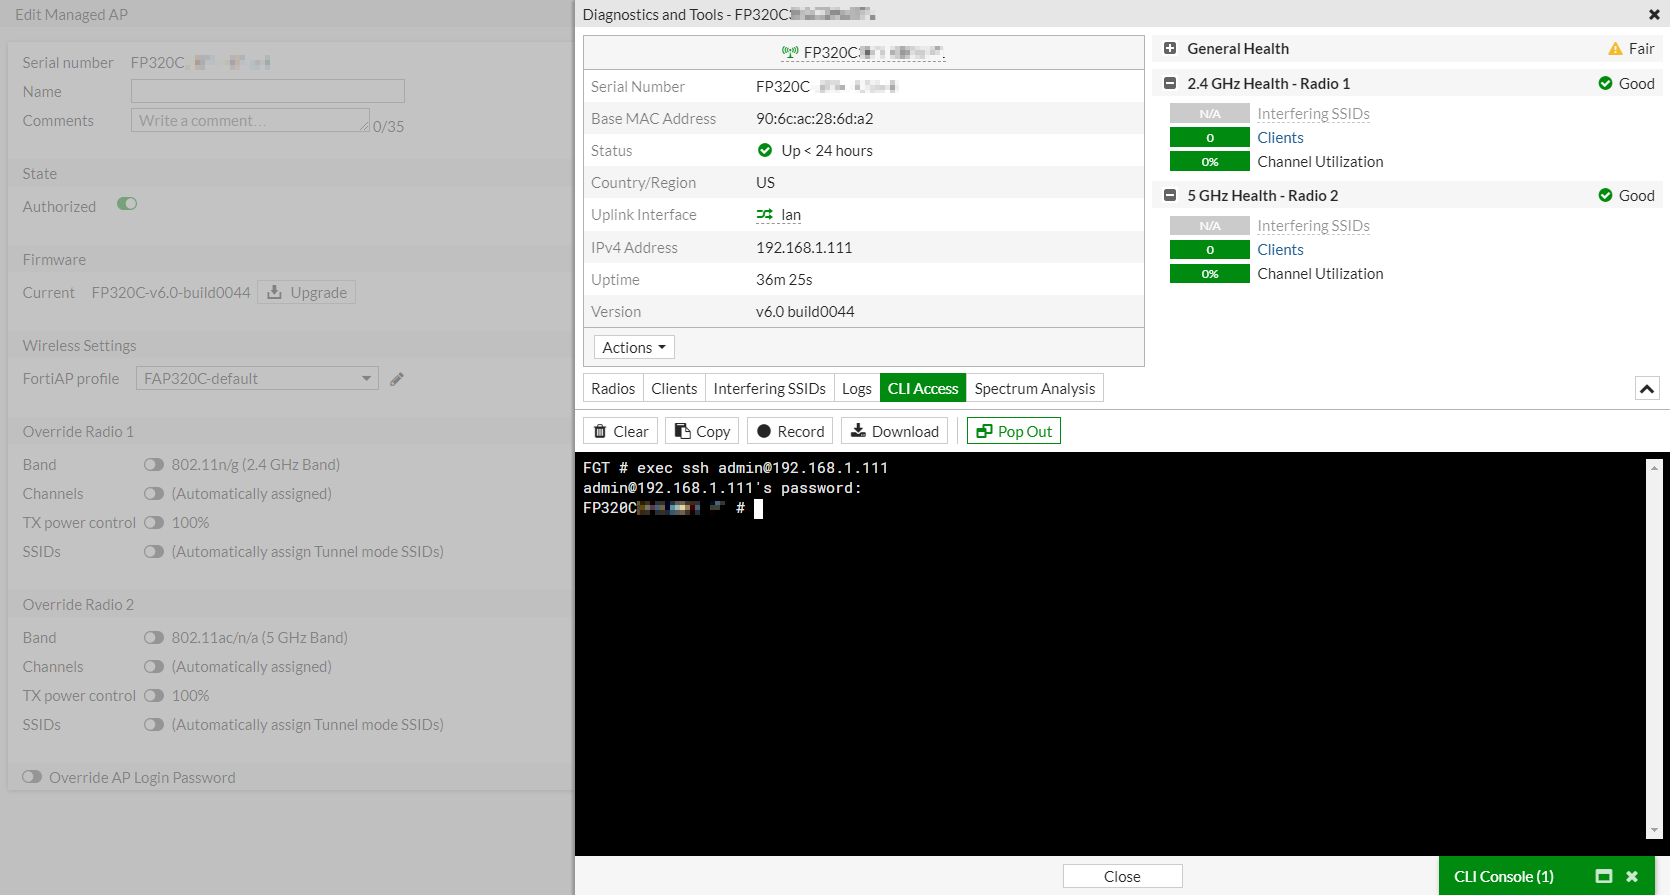Open the Spectrum Analysis tab

click(x=1035, y=389)
